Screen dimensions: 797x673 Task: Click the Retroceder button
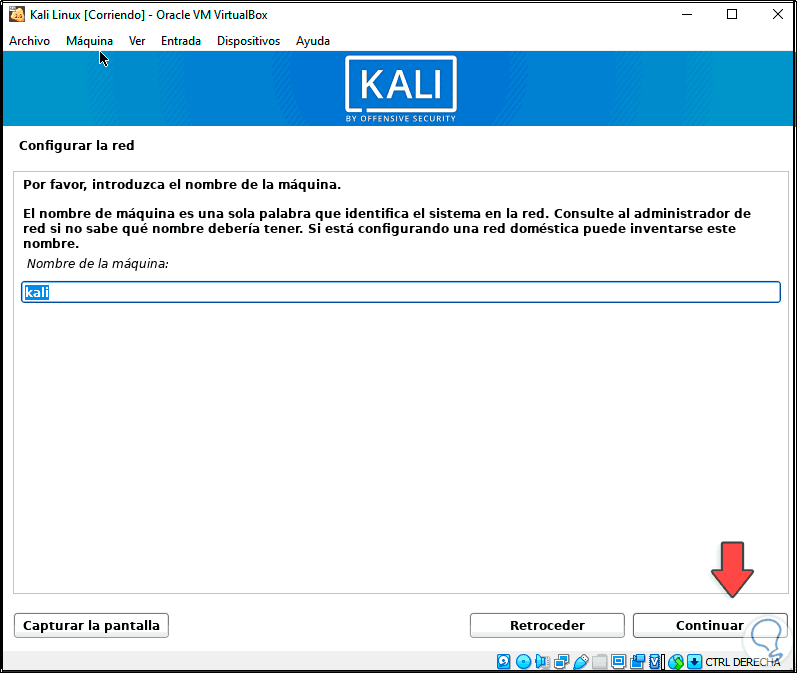coord(547,625)
